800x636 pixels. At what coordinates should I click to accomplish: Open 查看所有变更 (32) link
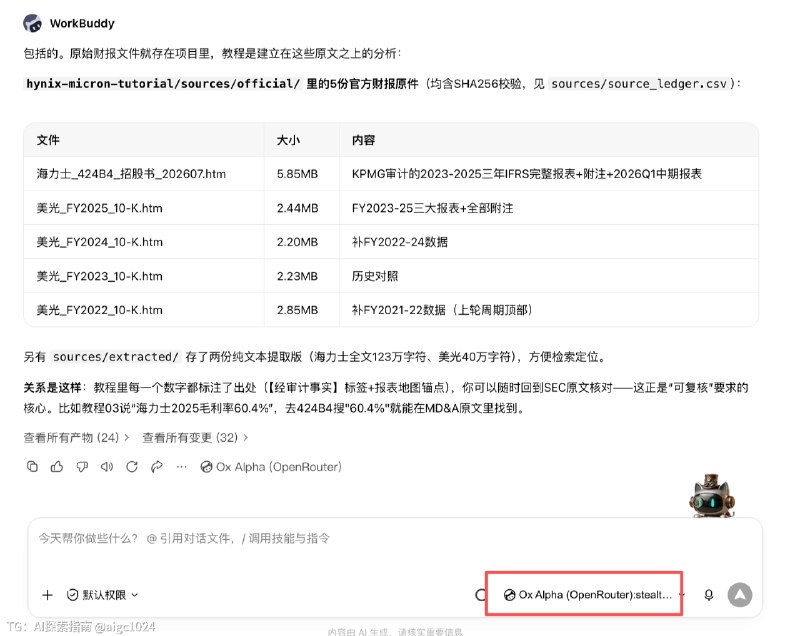coord(195,438)
